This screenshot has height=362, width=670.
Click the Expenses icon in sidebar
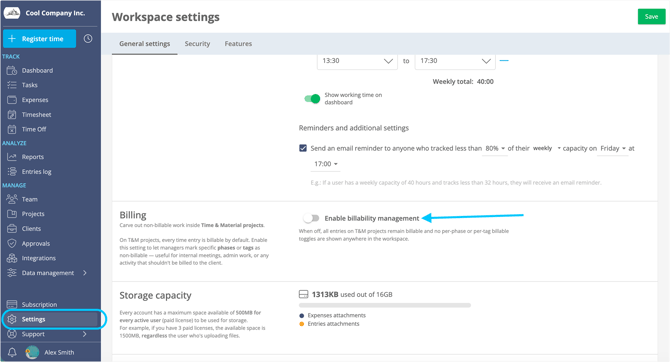12,100
